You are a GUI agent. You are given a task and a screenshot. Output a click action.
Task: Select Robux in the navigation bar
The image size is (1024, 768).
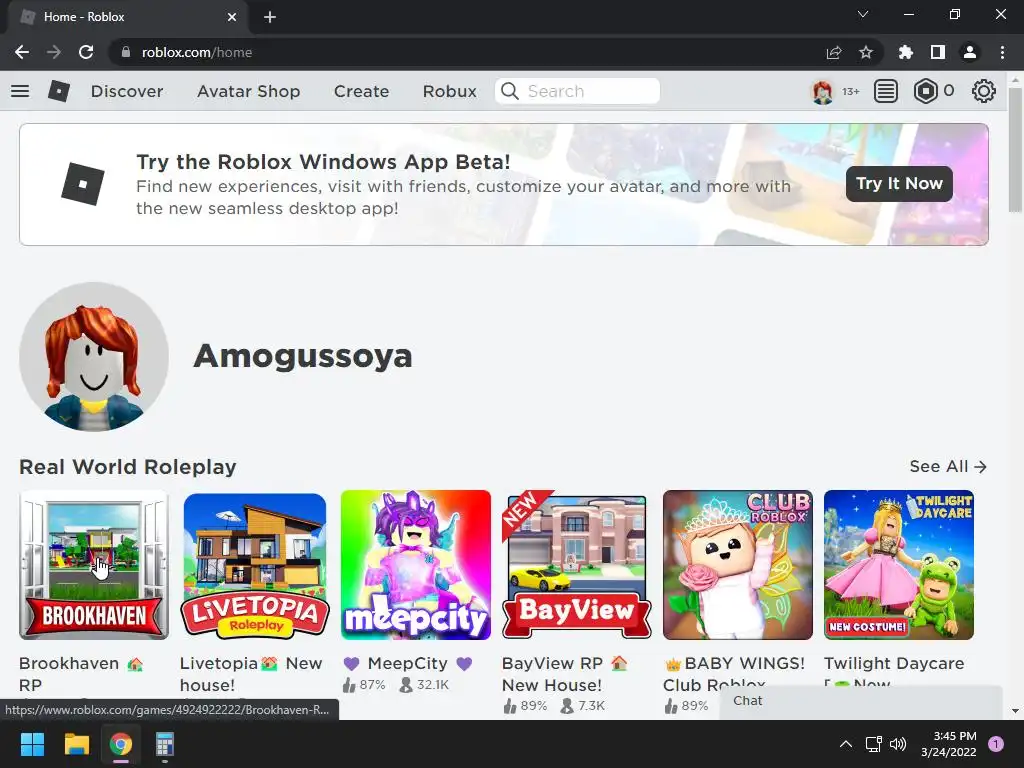click(x=449, y=91)
